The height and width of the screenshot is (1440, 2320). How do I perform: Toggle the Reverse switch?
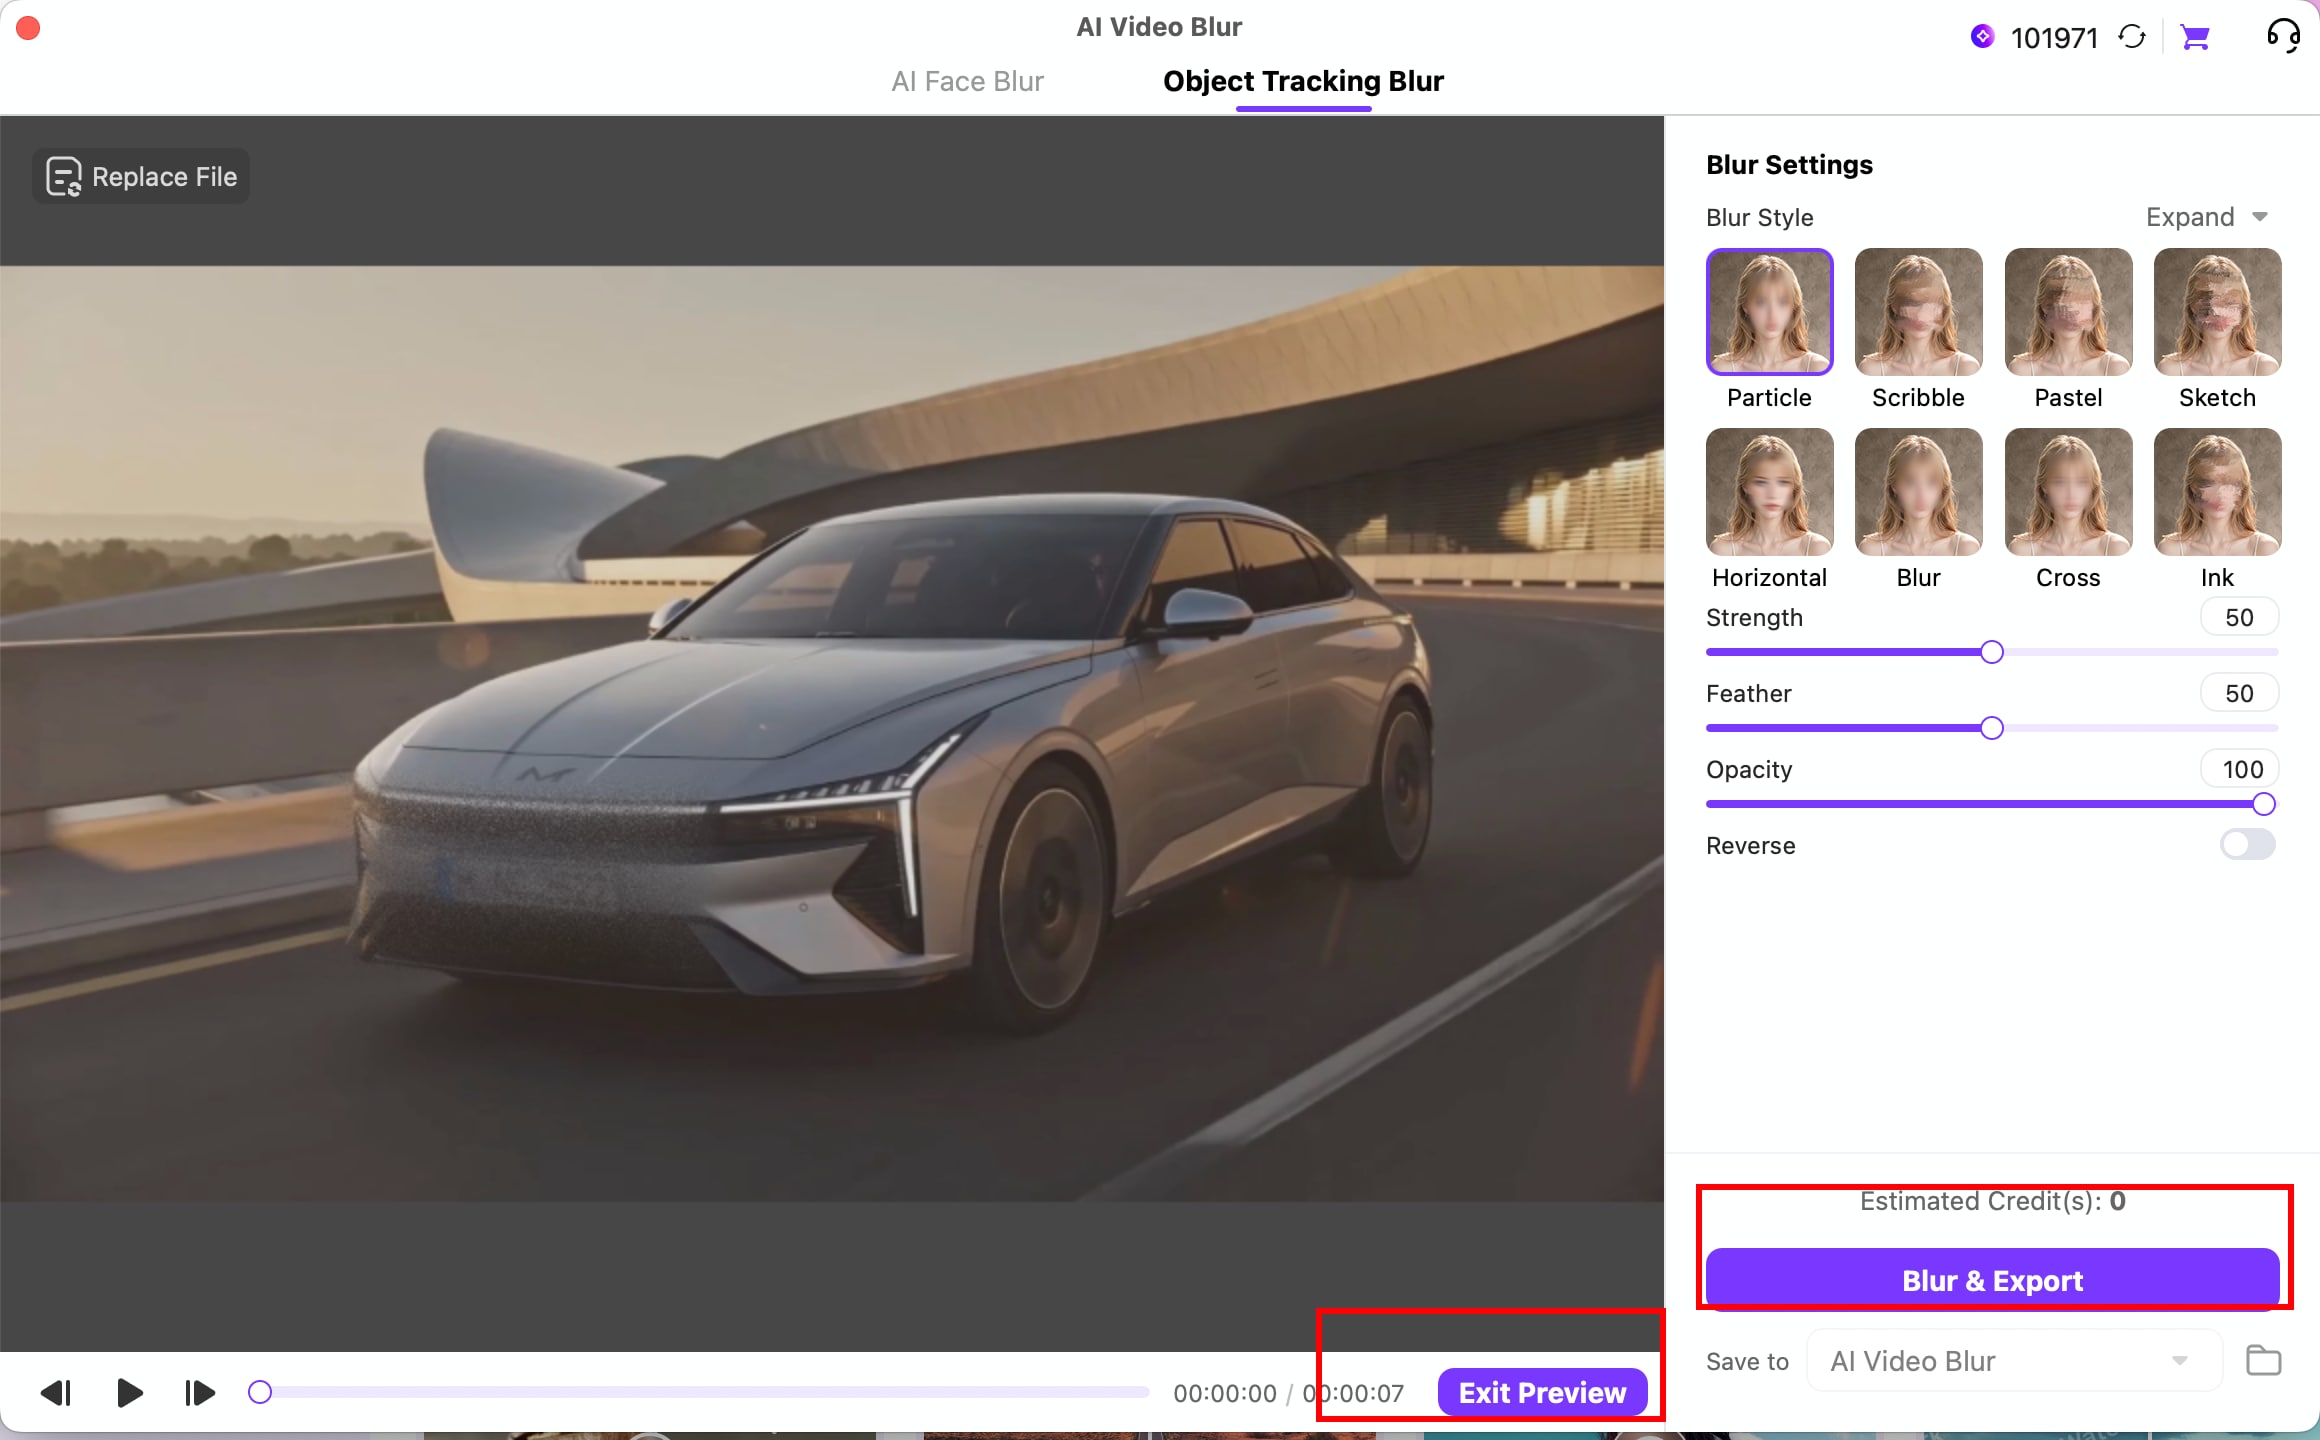pos(2247,845)
